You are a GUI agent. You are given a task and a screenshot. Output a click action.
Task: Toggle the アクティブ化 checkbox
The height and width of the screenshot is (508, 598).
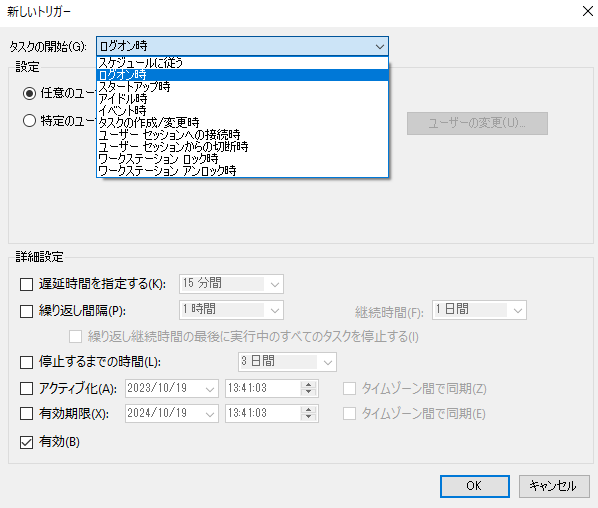(26, 389)
